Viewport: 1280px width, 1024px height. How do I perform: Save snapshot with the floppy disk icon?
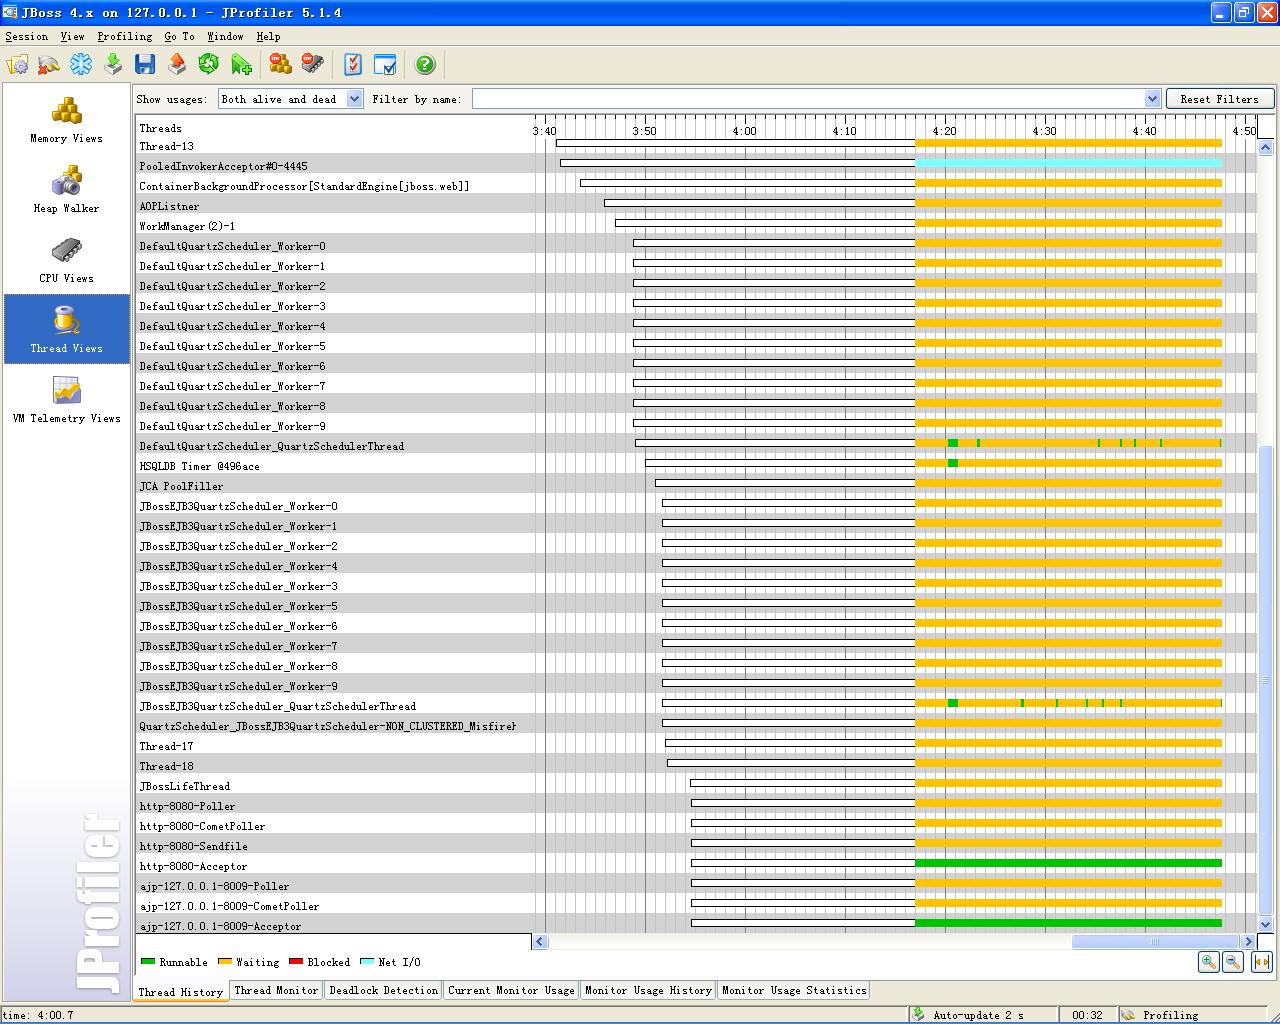pyautogui.click(x=145, y=65)
